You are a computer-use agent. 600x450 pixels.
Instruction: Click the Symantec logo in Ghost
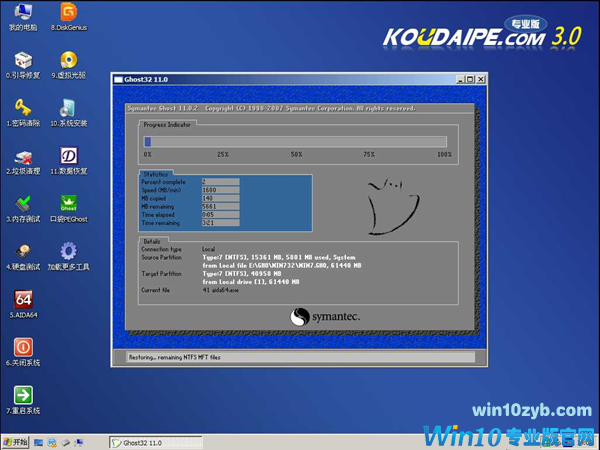[325, 317]
